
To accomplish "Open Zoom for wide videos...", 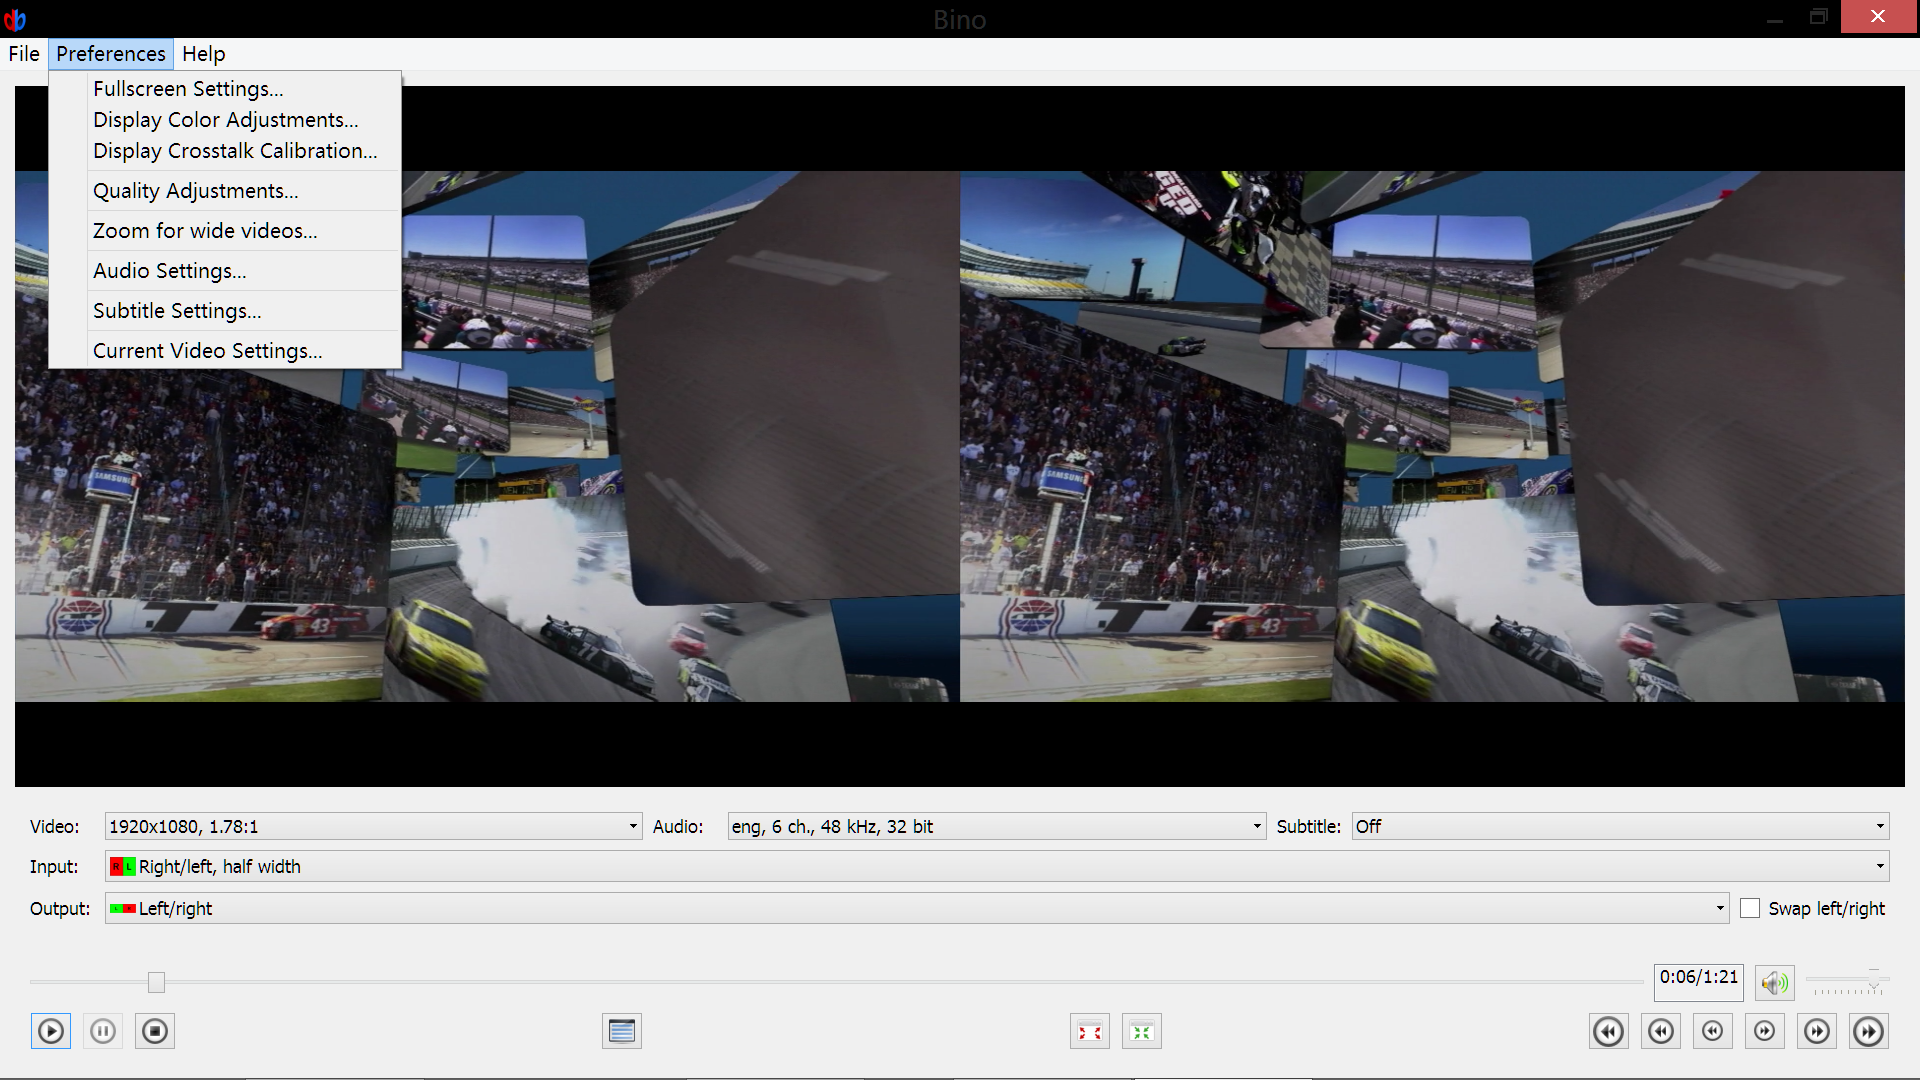I will point(226,231).
